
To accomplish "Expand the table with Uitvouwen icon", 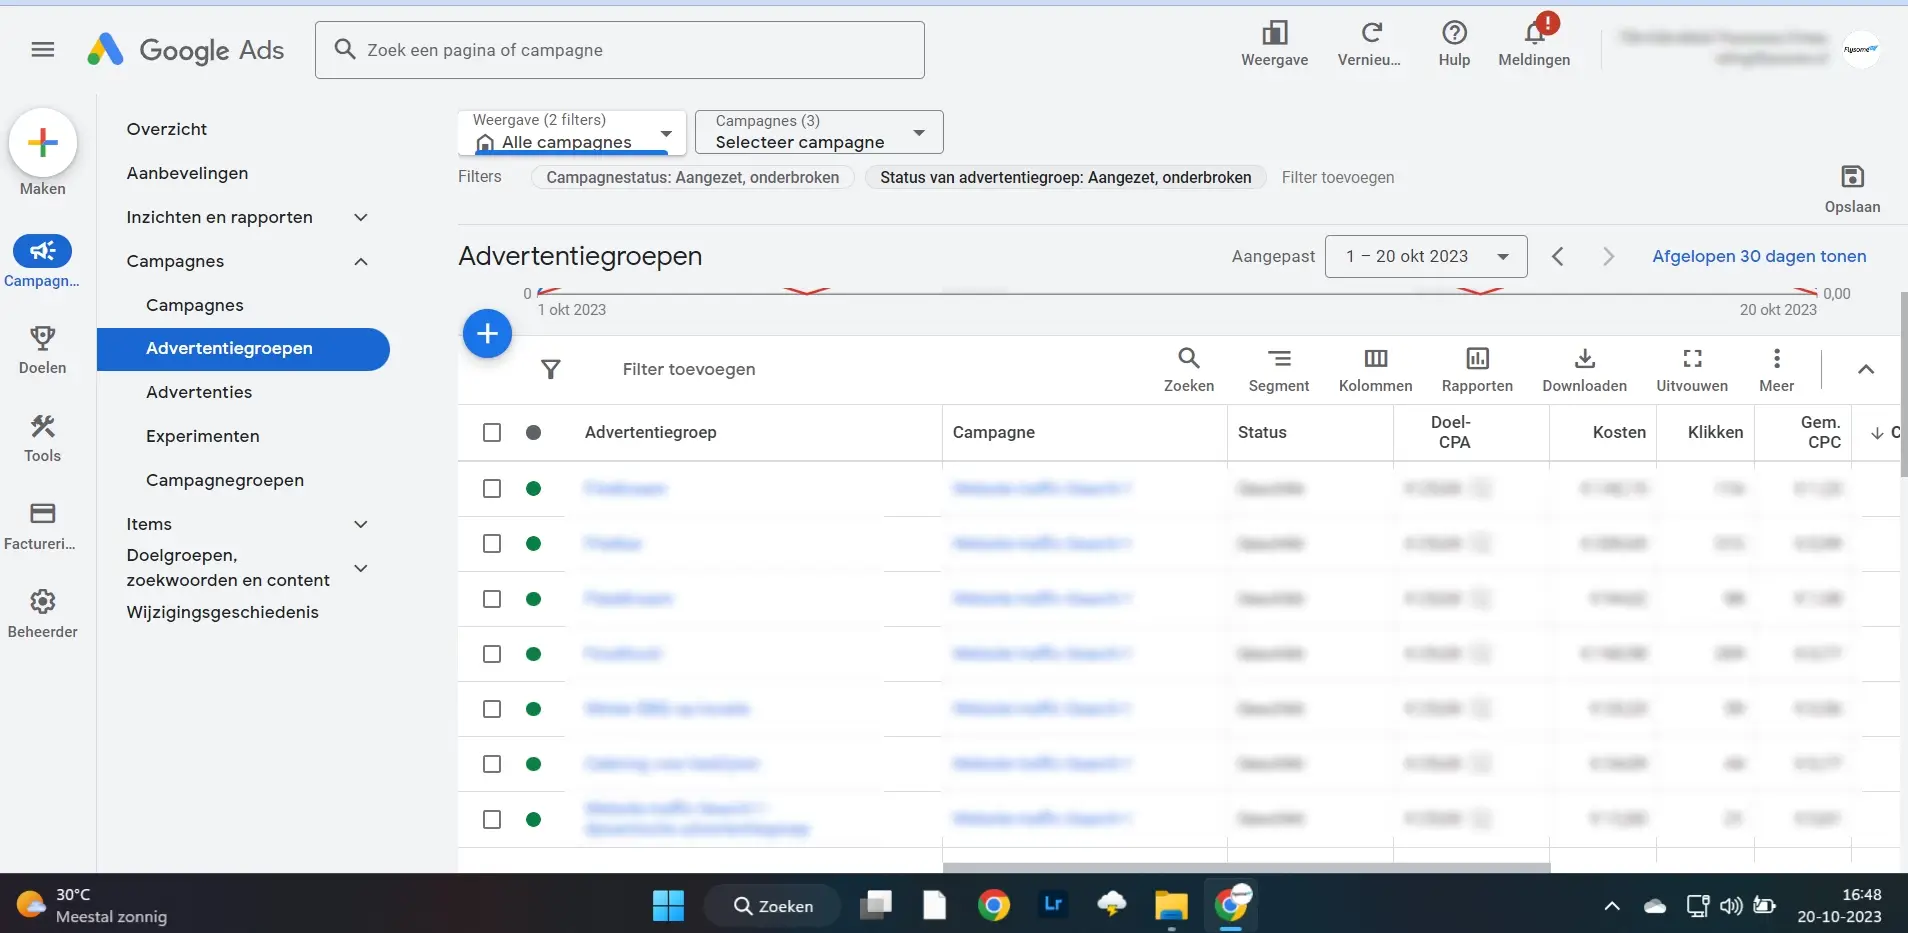I will click(1691, 360).
